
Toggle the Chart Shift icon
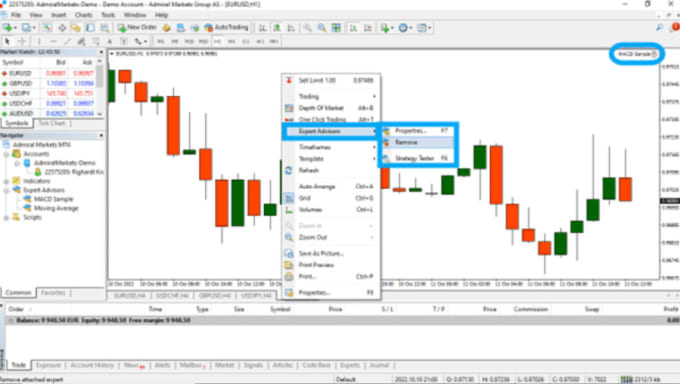coord(368,27)
